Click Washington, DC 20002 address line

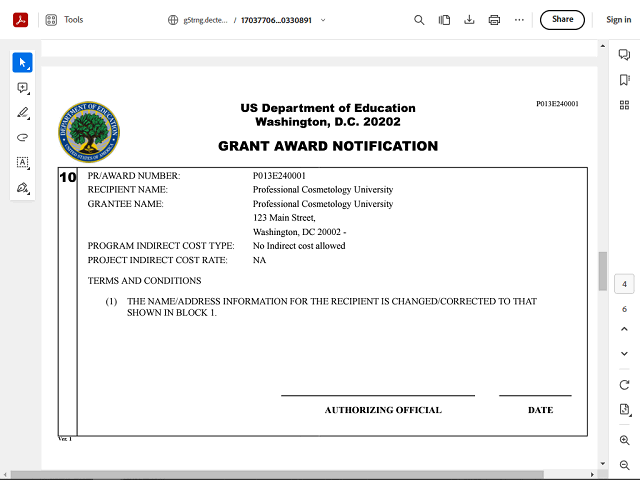point(300,232)
